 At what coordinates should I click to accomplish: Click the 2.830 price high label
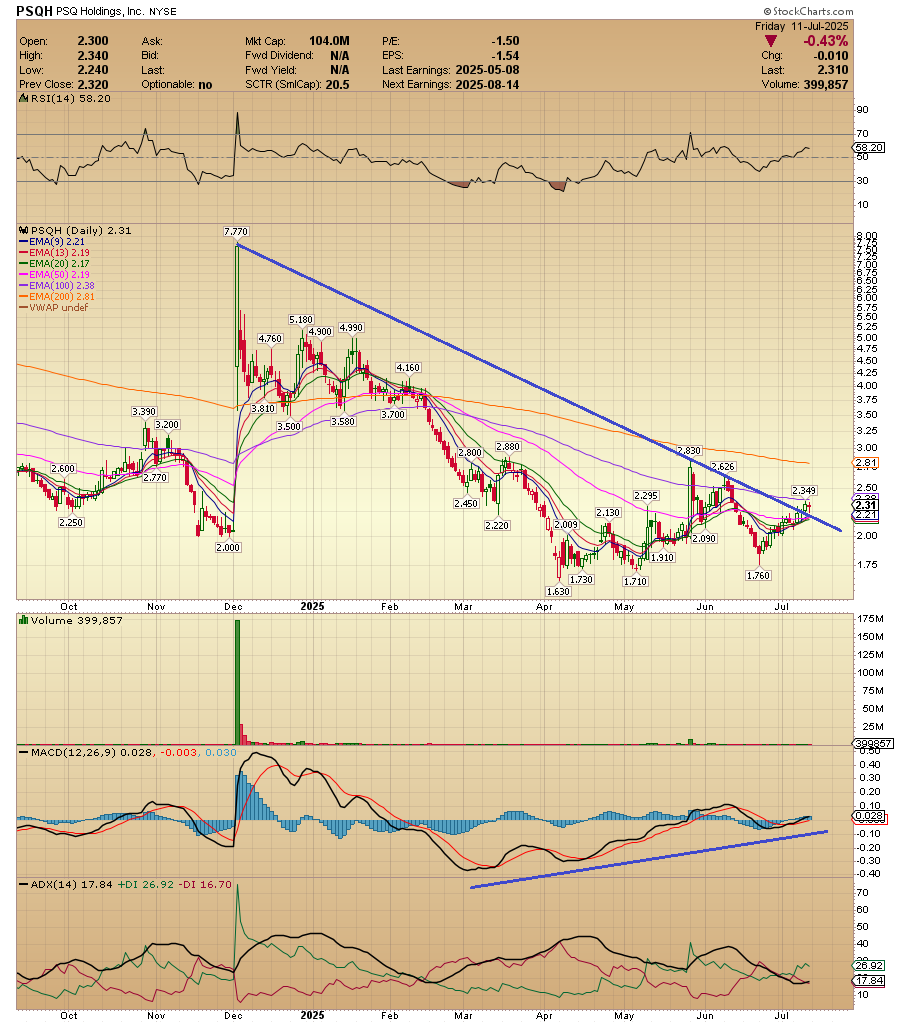[x=689, y=451]
